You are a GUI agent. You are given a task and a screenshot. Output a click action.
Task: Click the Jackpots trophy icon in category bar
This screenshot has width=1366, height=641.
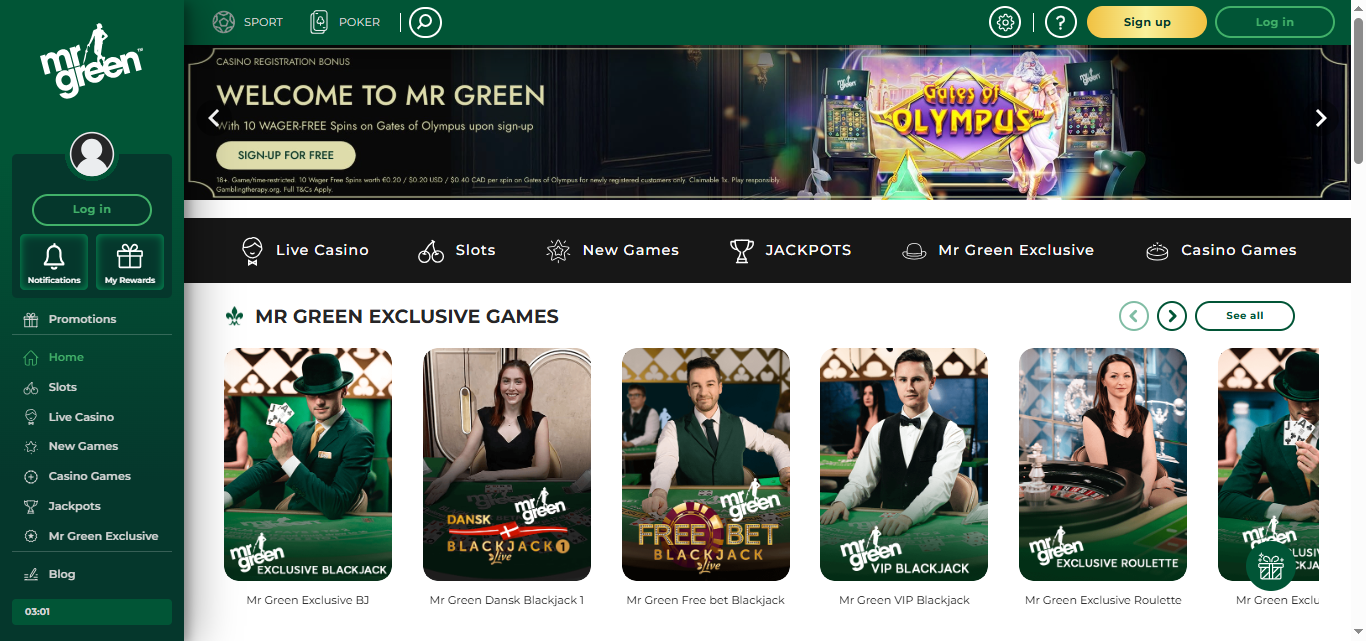[741, 251]
